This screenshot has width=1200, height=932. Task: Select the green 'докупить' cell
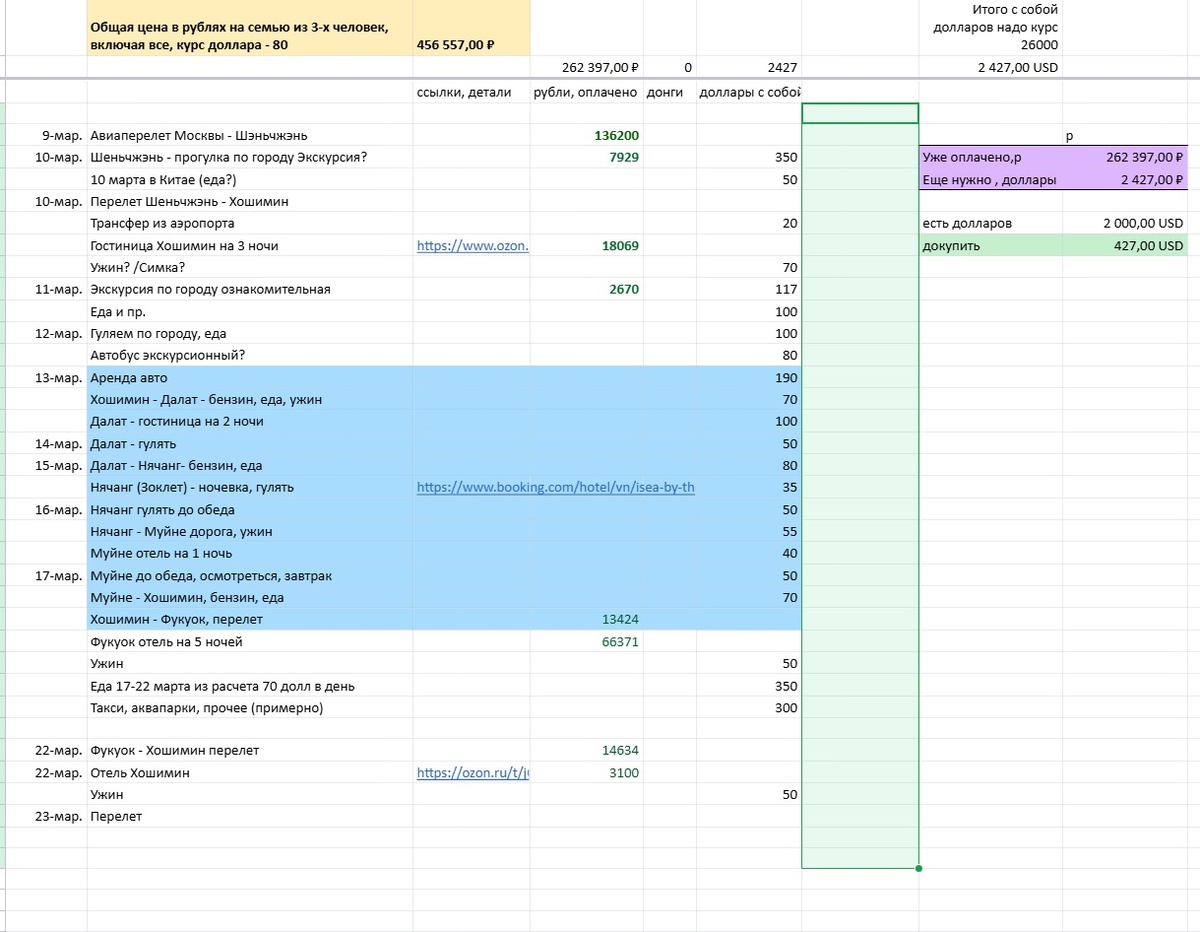[x=990, y=246]
